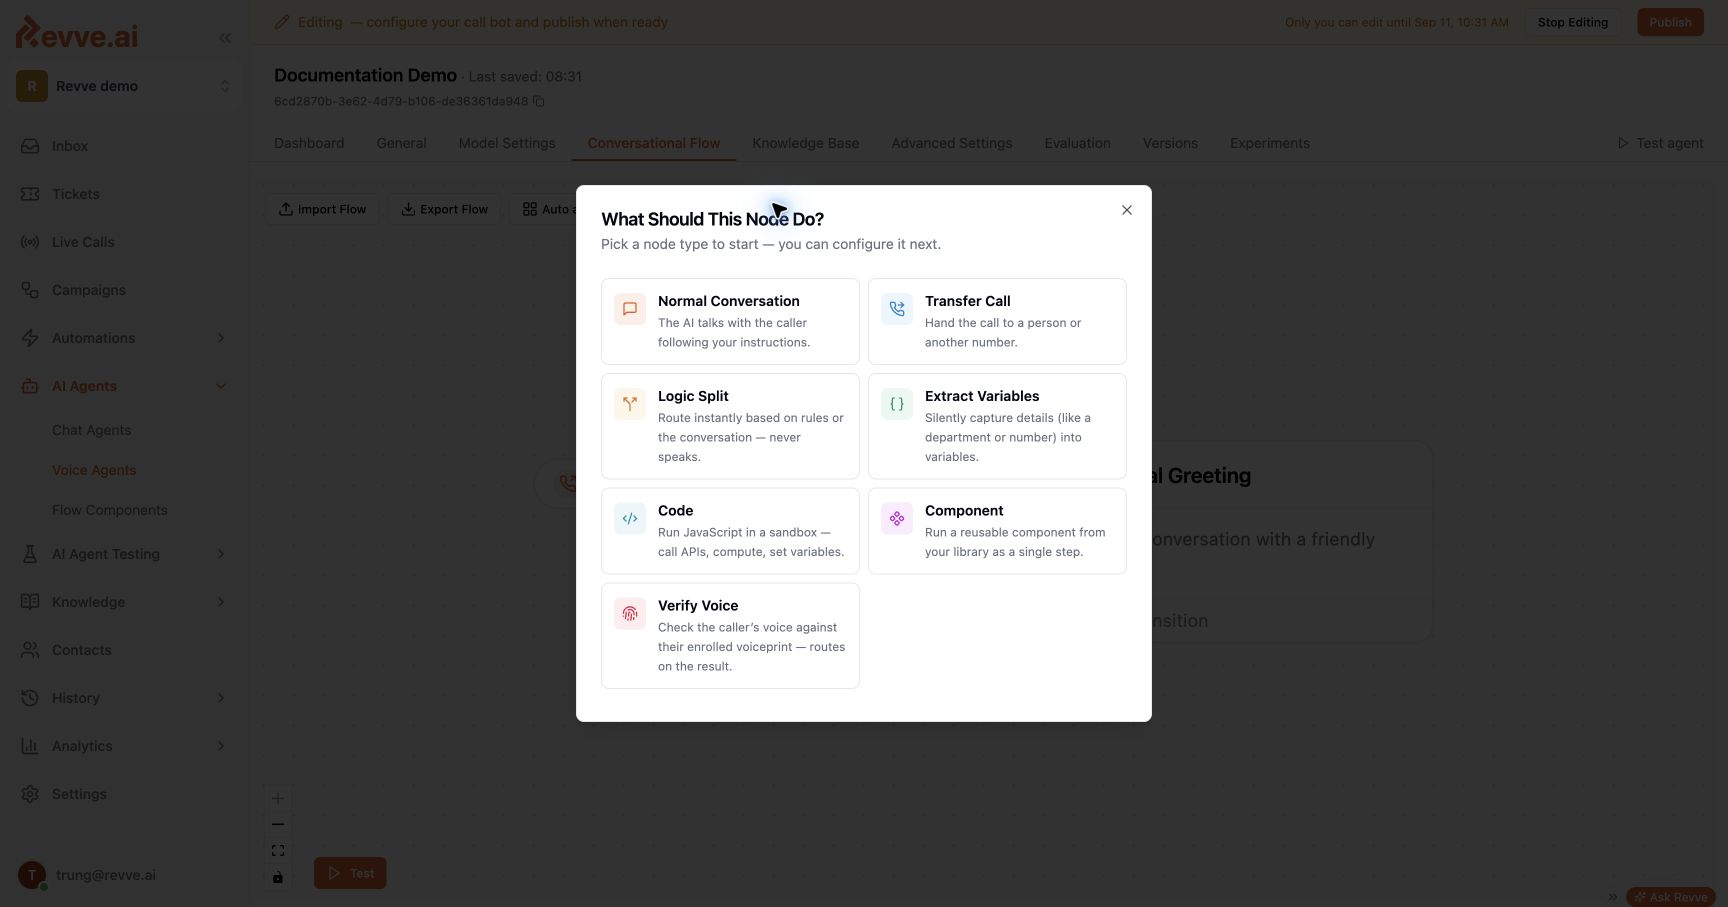Screen dimensions: 1728x907
Task: Open Inbox from the sidebar
Action: (x=70, y=146)
